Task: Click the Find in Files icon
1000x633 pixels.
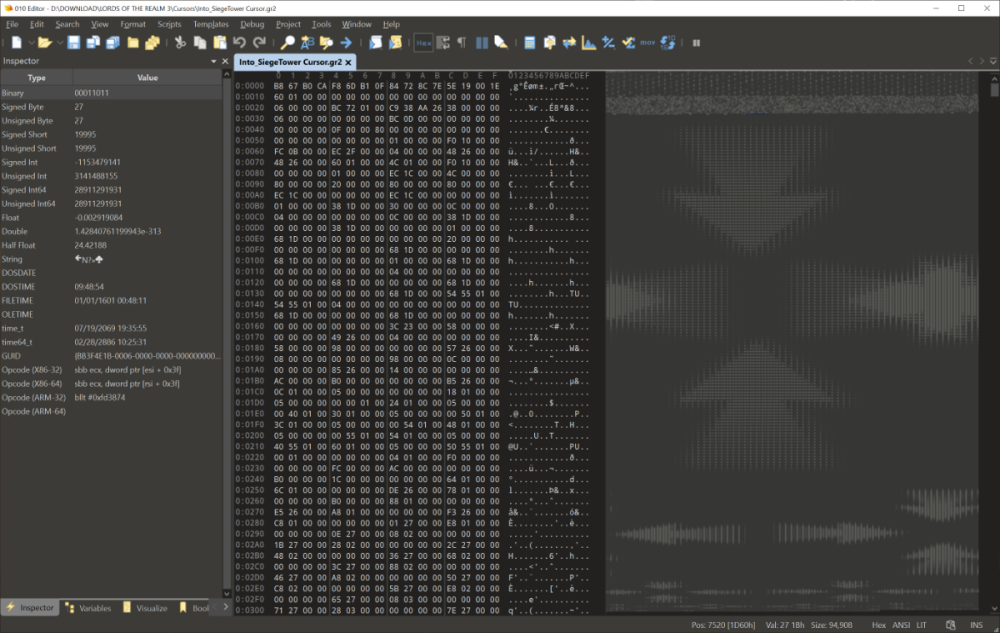Action: click(327, 43)
